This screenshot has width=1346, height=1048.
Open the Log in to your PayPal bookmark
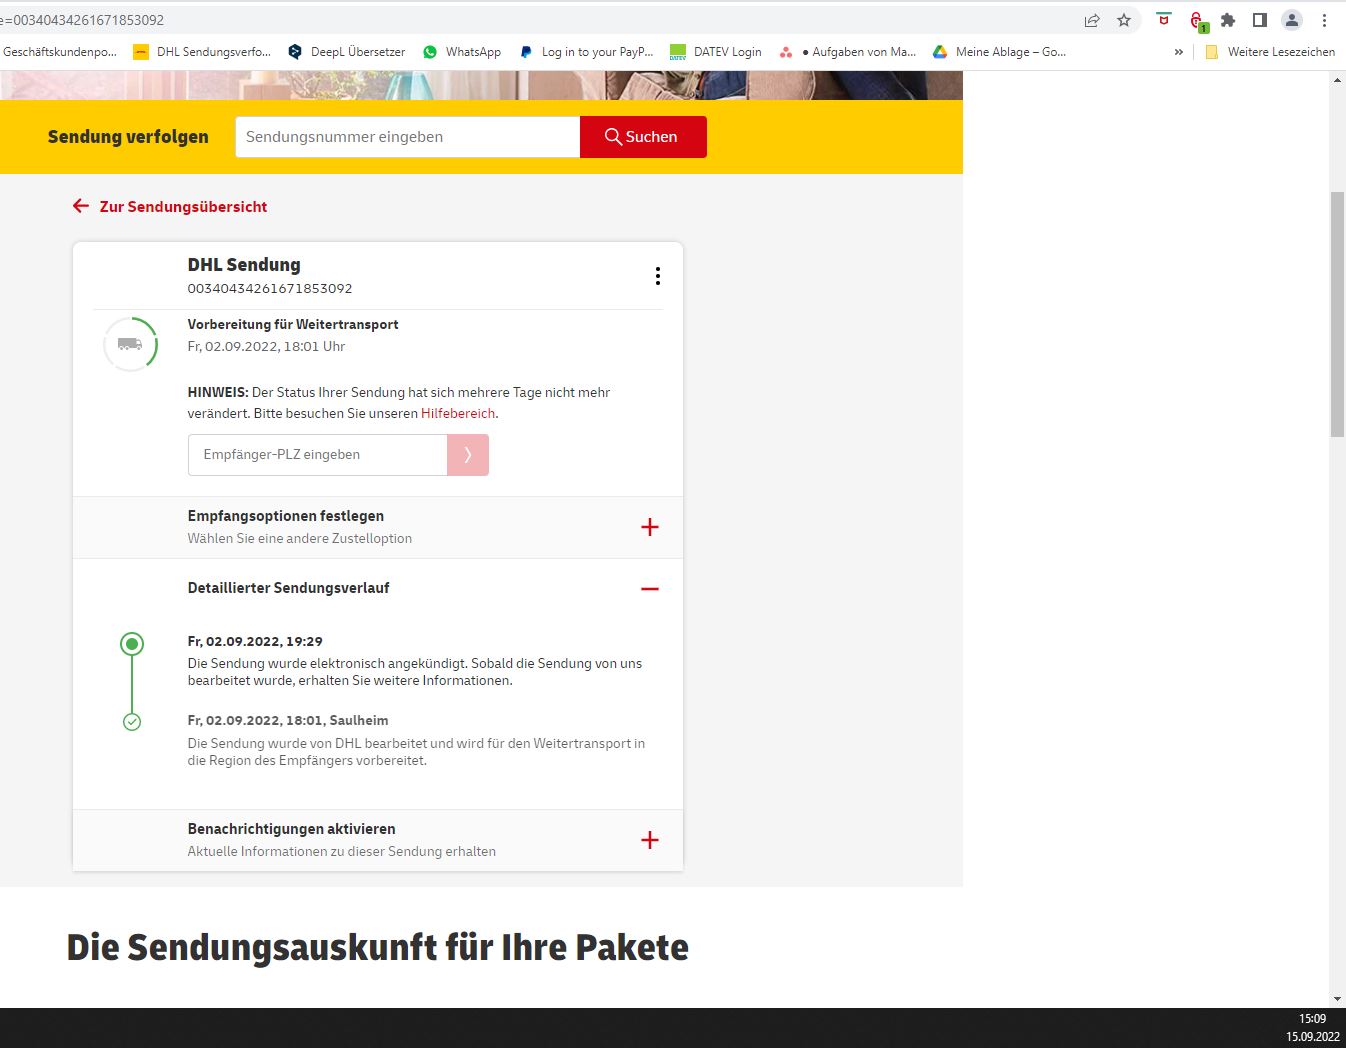[586, 52]
